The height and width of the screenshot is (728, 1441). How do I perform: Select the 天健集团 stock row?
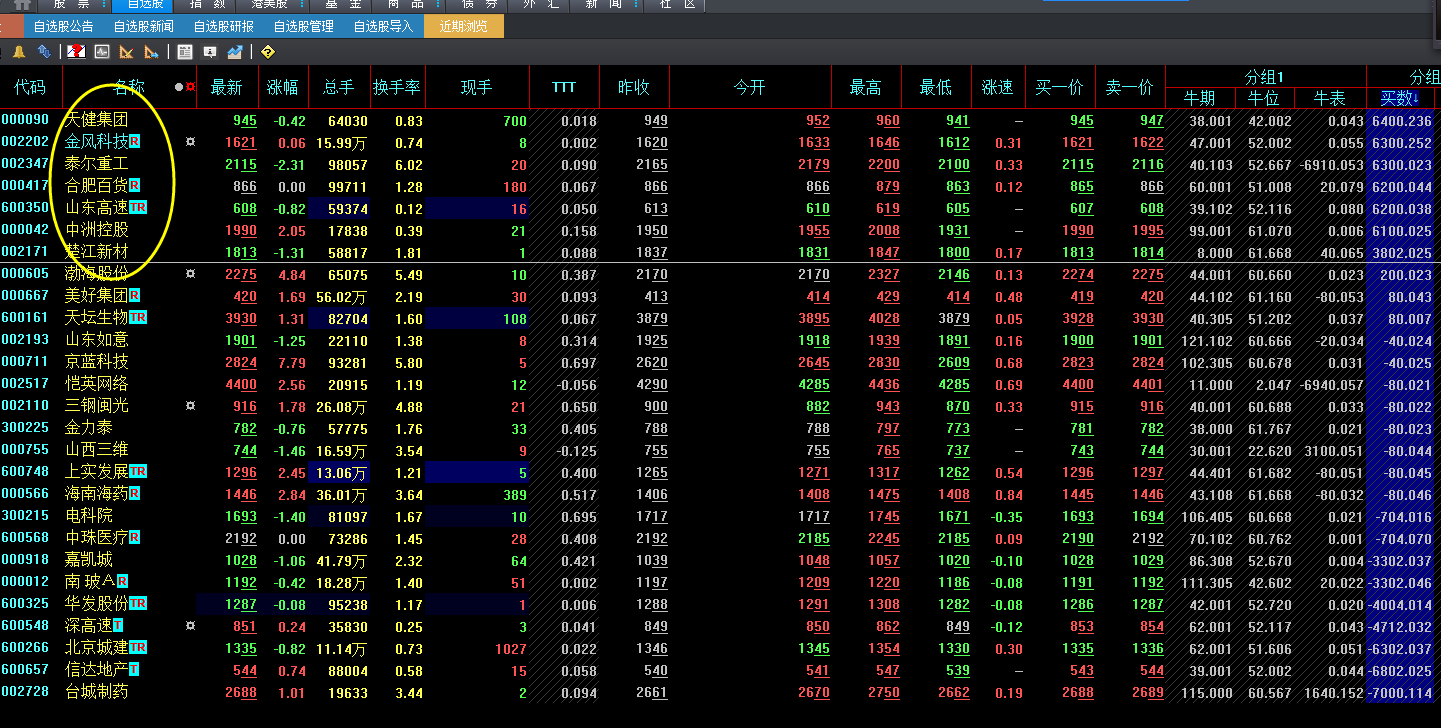pyautogui.click(x=97, y=121)
